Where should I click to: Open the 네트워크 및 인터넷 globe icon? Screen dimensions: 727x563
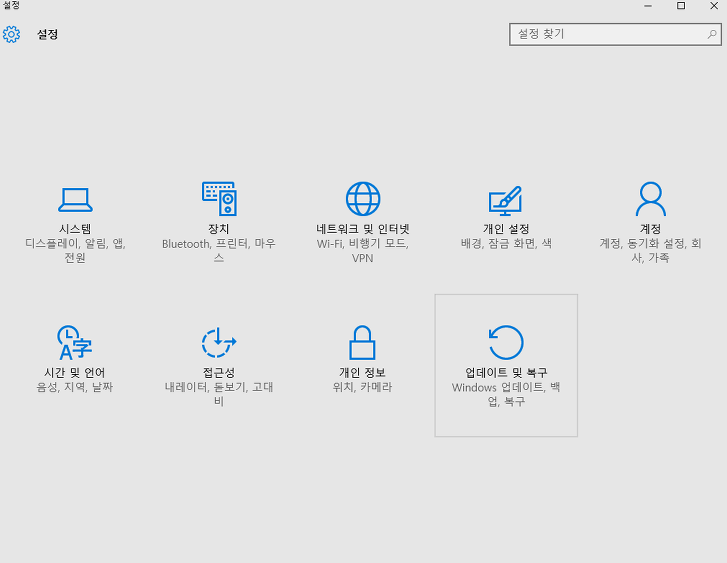click(363, 198)
